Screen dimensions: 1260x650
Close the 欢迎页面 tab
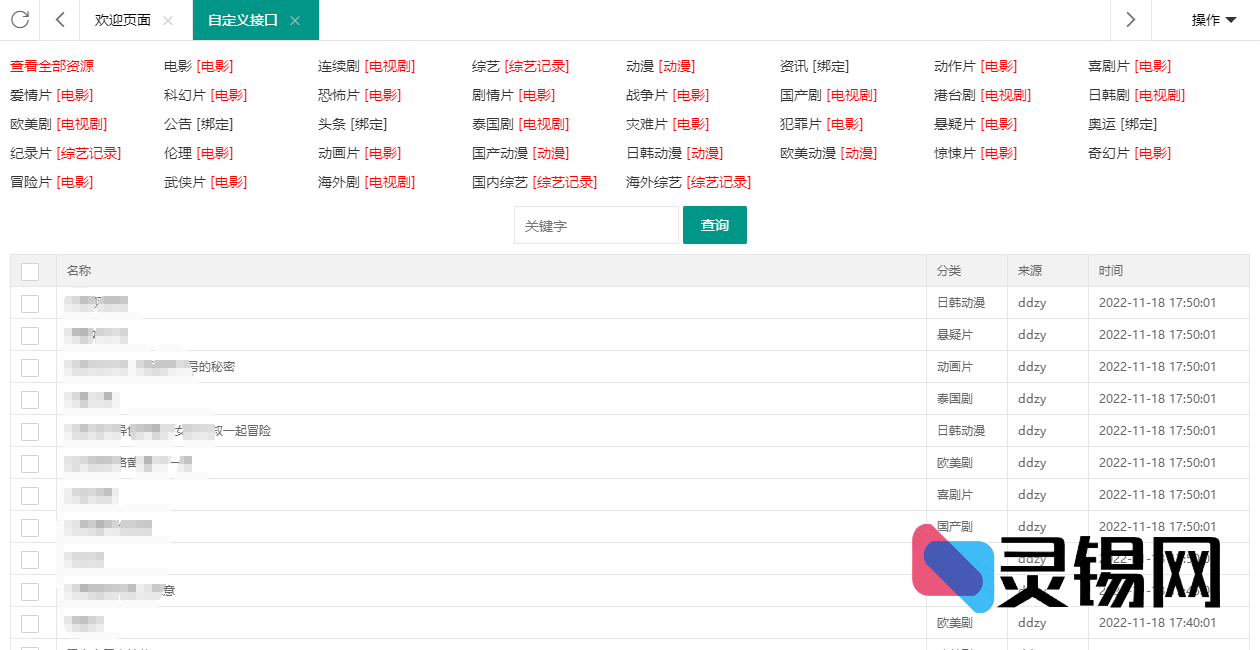coord(167,21)
